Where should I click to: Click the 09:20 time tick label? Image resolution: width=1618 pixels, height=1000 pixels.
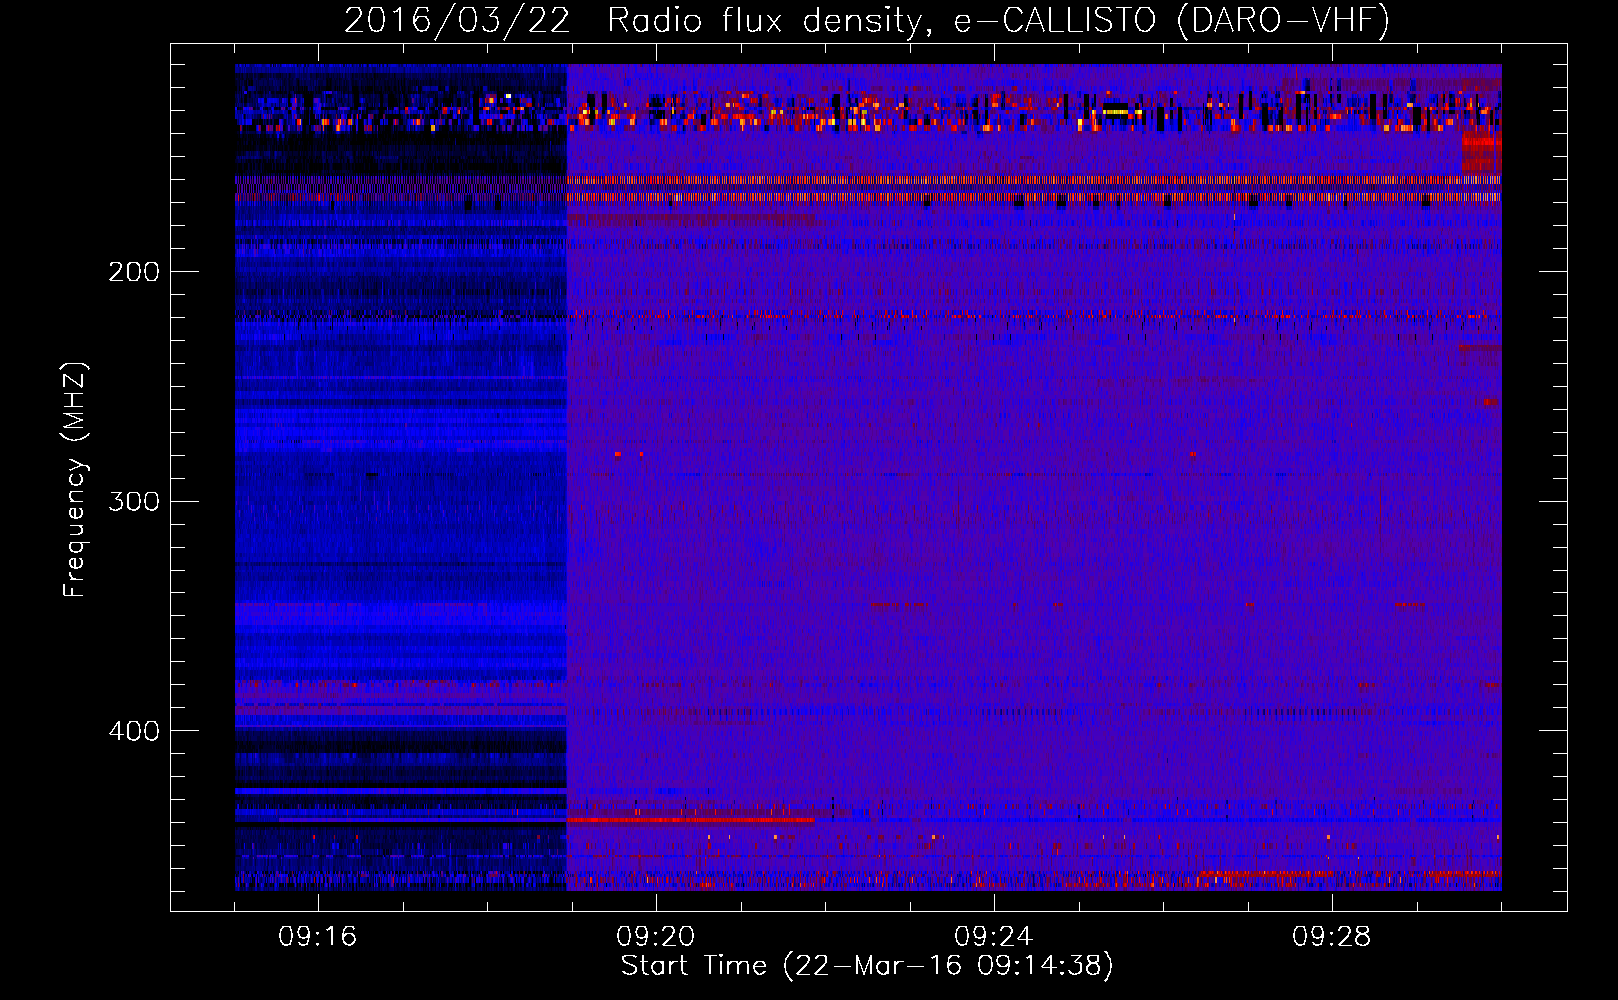coord(656,937)
